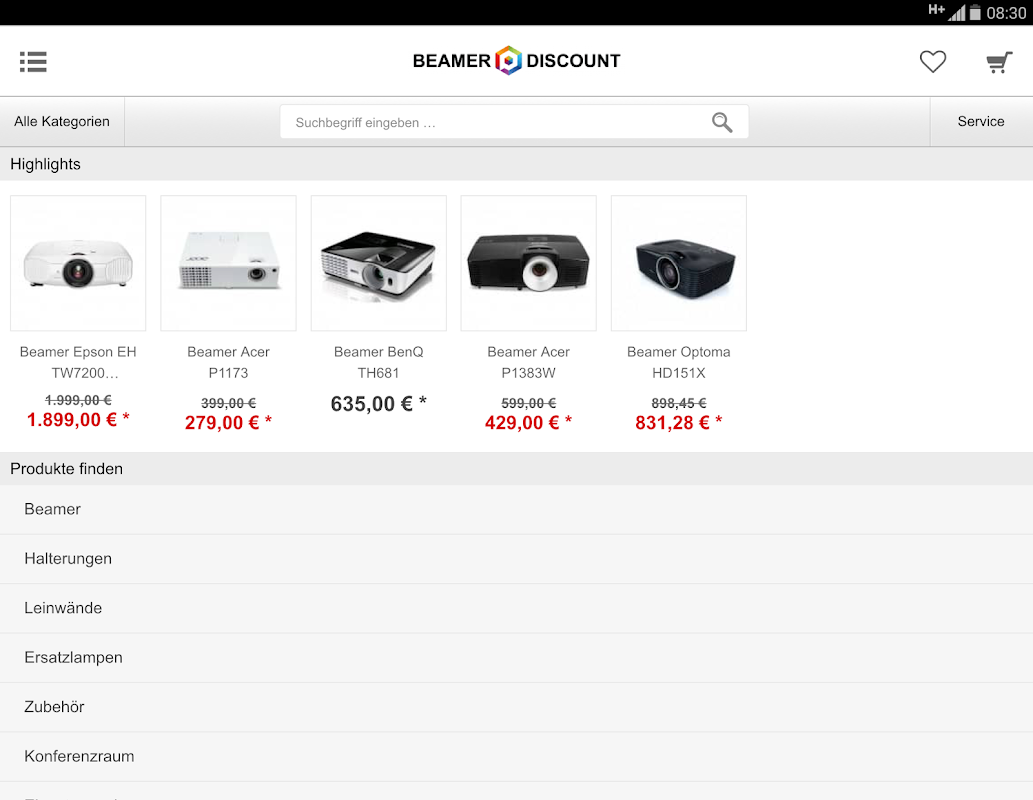Screen dimensions: 1033x800
Task: Open the BenQ TH681 projector thumbnail
Action: 378,263
